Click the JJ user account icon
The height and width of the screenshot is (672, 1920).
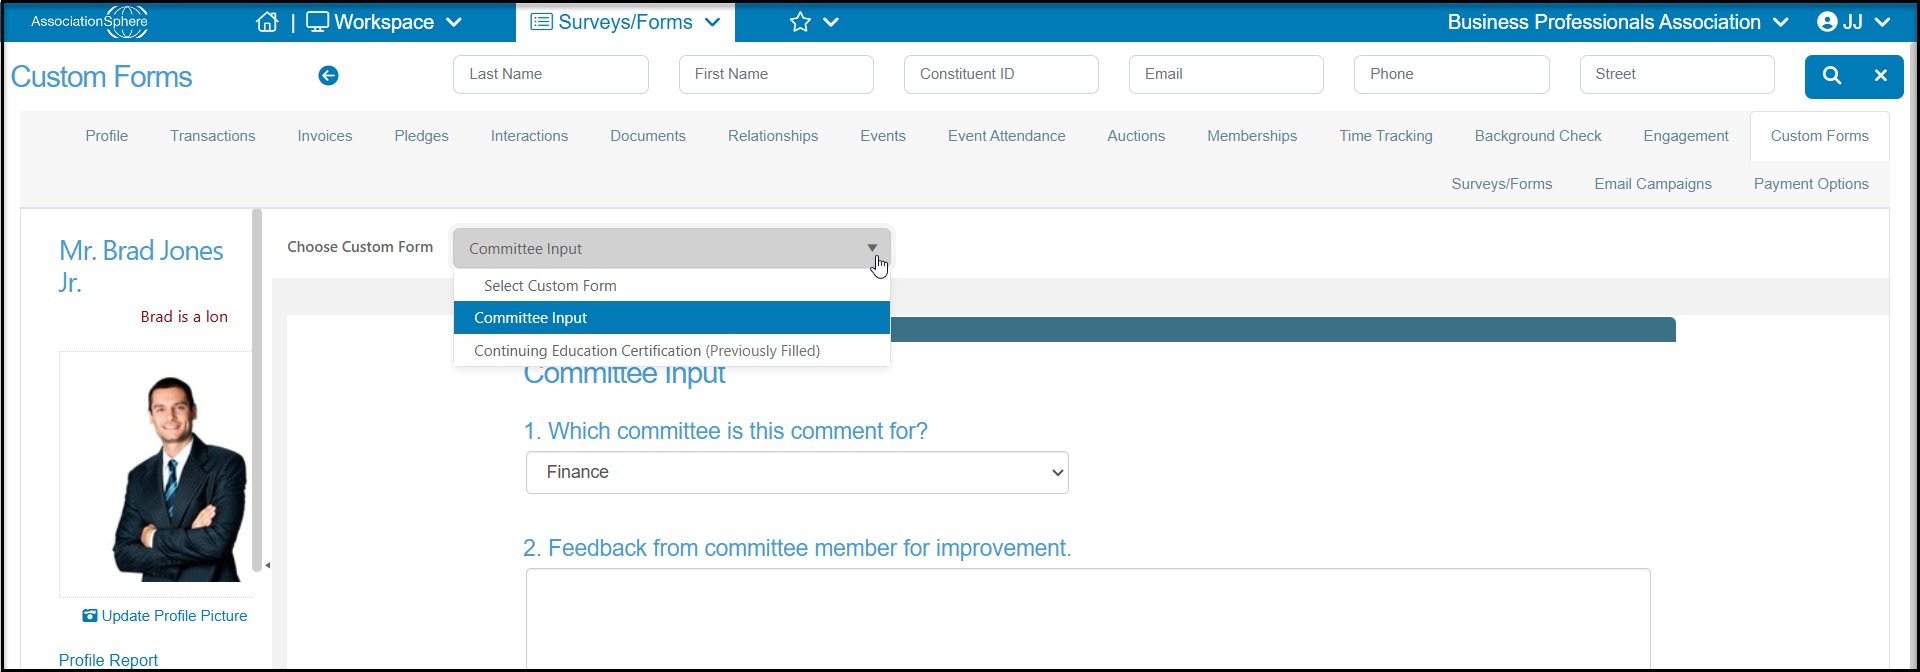pos(1828,22)
